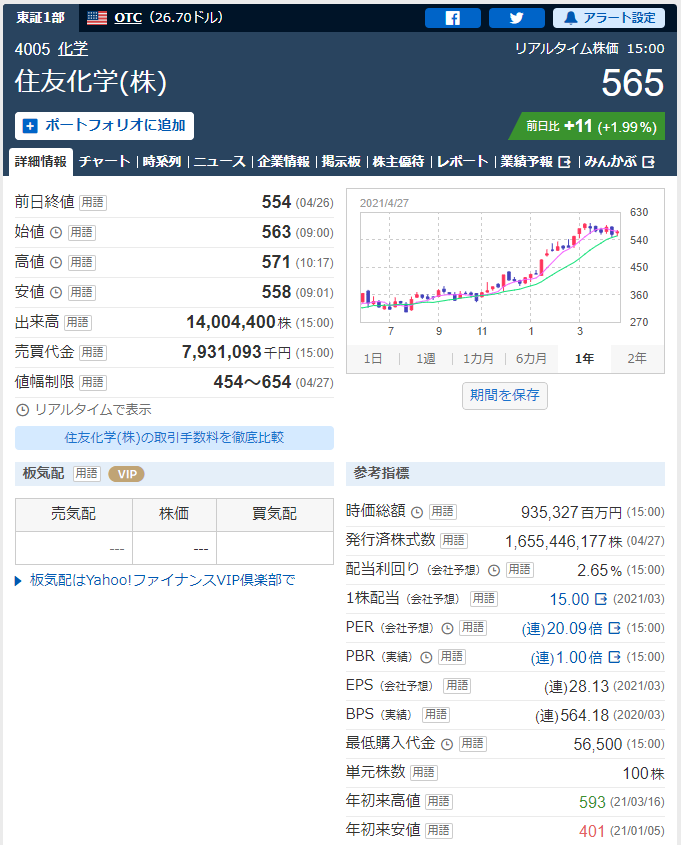Click 用語 glossary badge beside 1株配当
Image resolution: width=681 pixels, height=845 pixels.
point(484,599)
